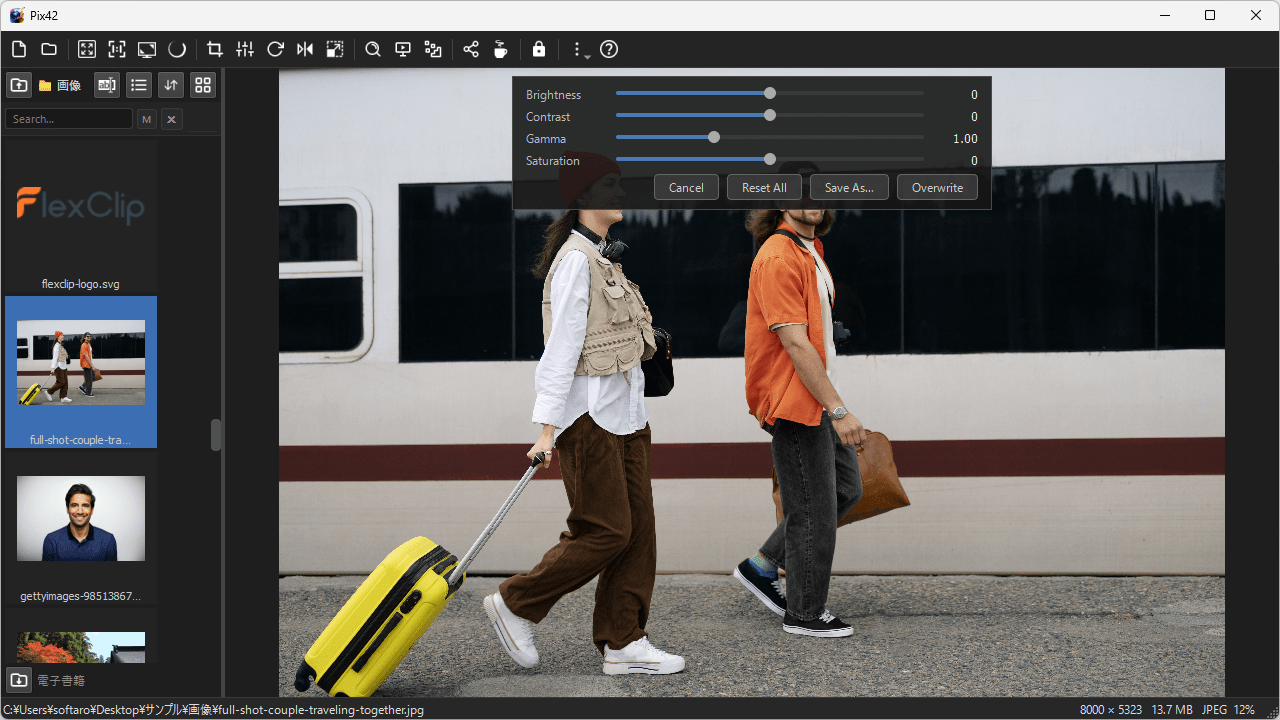1280x720 pixels.
Task: Click the color adjustment sliders icon
Action: pos(245,49)
